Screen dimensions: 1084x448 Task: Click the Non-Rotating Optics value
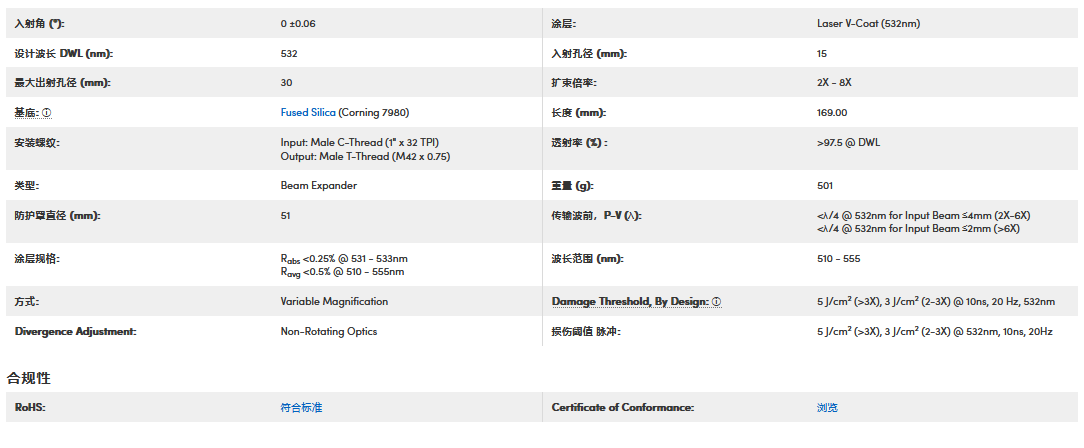[329, 331]
